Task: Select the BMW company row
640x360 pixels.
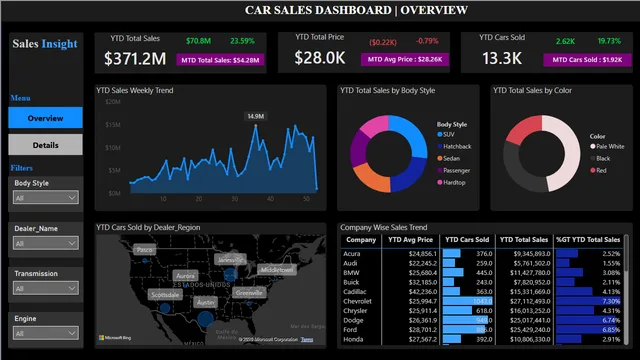Action: [x=482, y=273]
